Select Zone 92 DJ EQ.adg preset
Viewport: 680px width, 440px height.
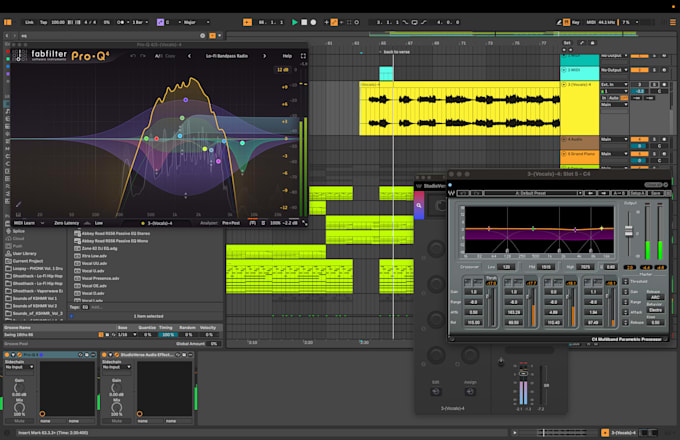(x=99, y=248)
